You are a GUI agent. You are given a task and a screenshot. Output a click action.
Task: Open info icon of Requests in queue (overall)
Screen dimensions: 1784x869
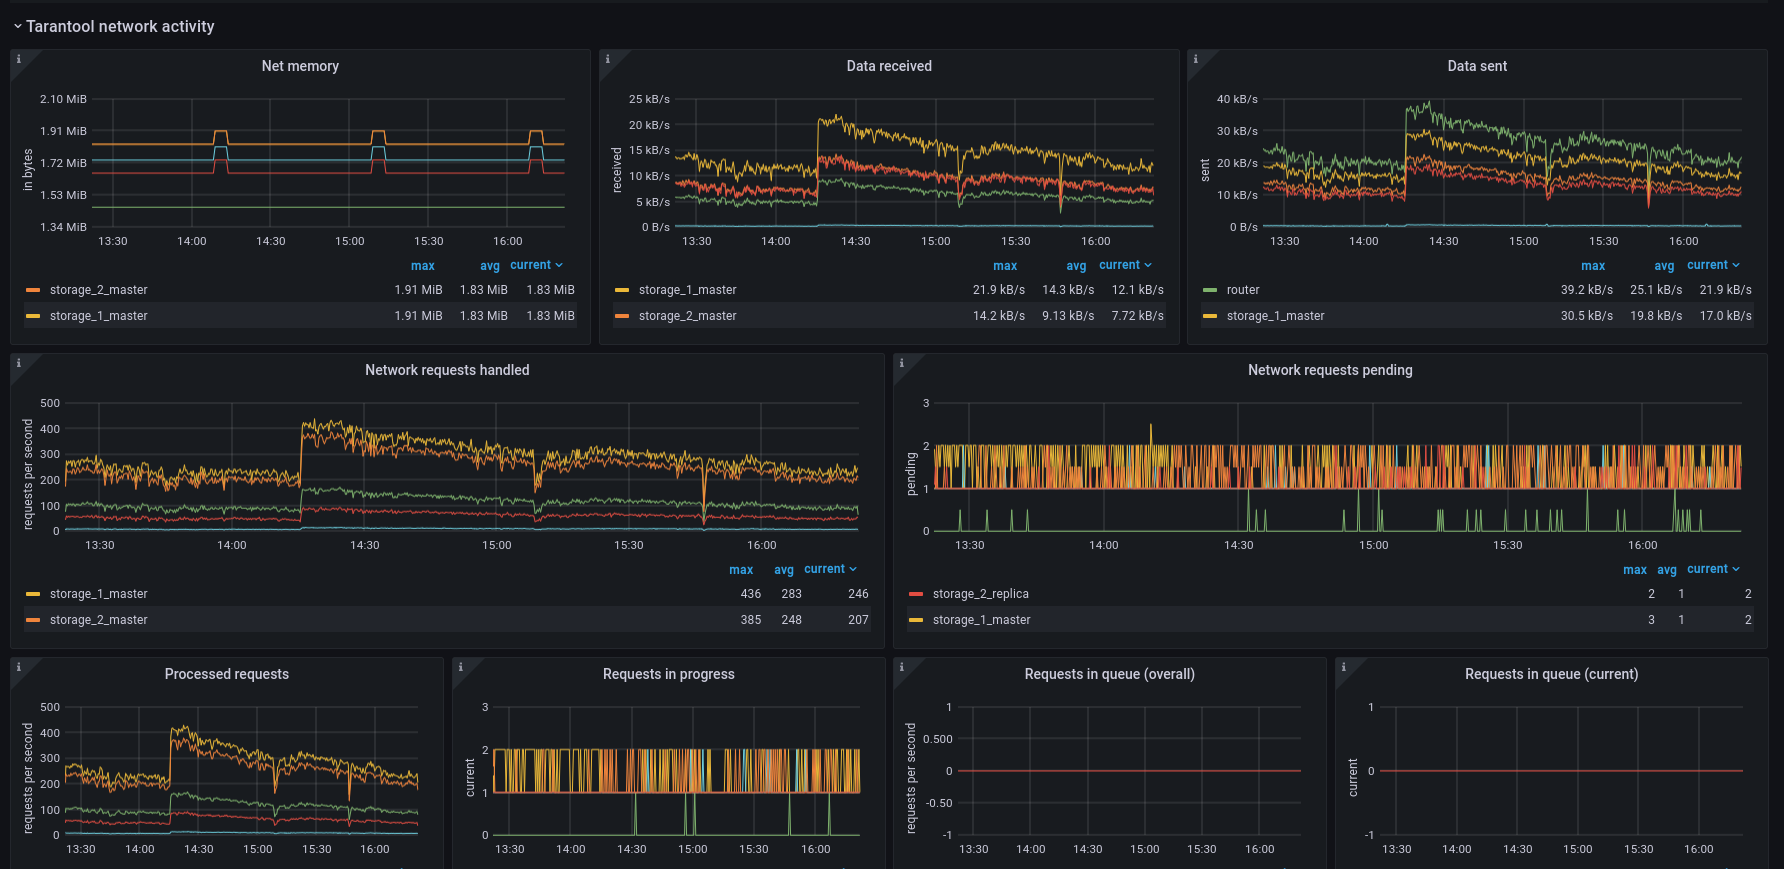[902, 667]
